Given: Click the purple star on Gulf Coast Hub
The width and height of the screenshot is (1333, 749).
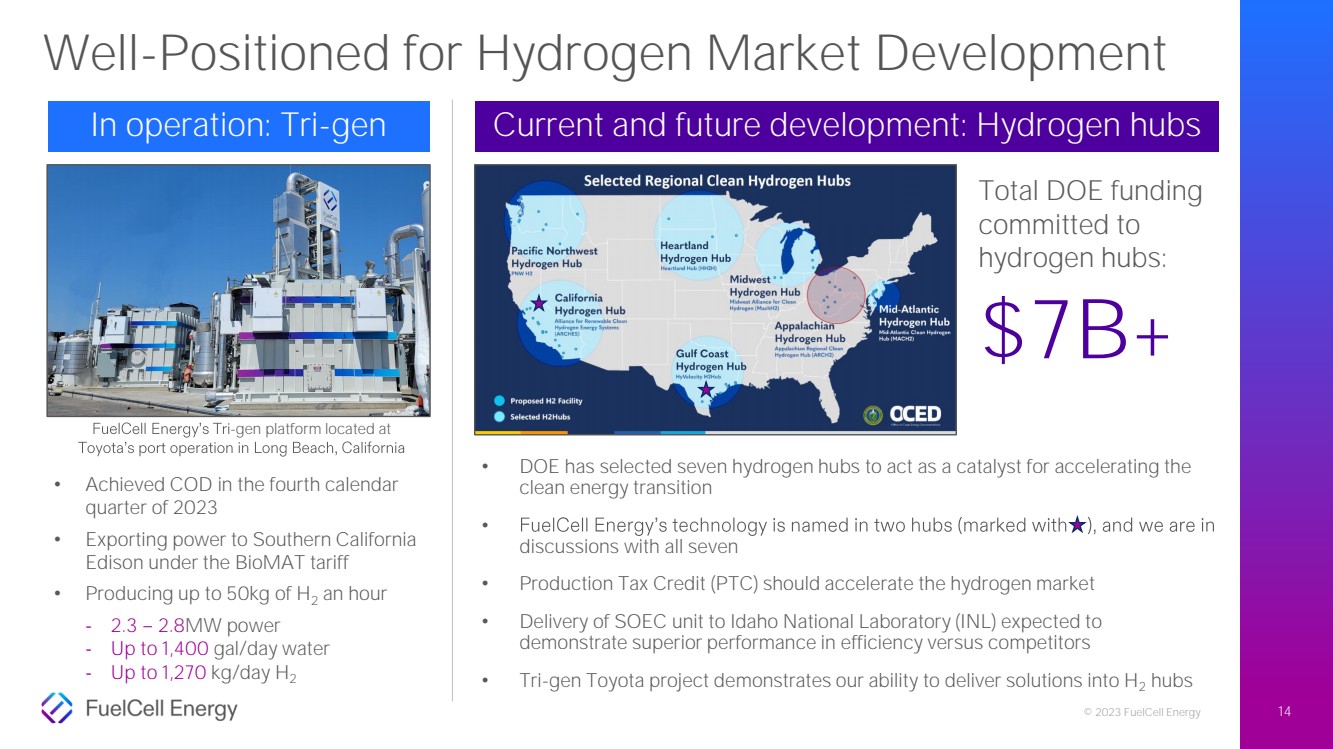Looking at the screenshot, I should click(707, 389).
